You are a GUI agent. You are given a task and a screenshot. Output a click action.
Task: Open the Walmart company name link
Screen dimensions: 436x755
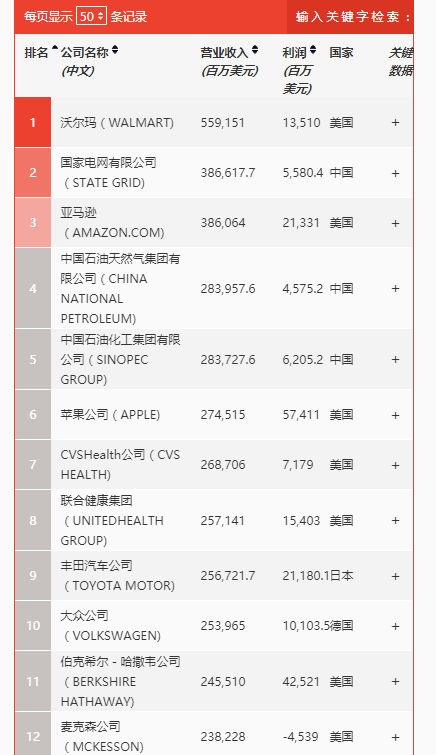pos(117,123)
